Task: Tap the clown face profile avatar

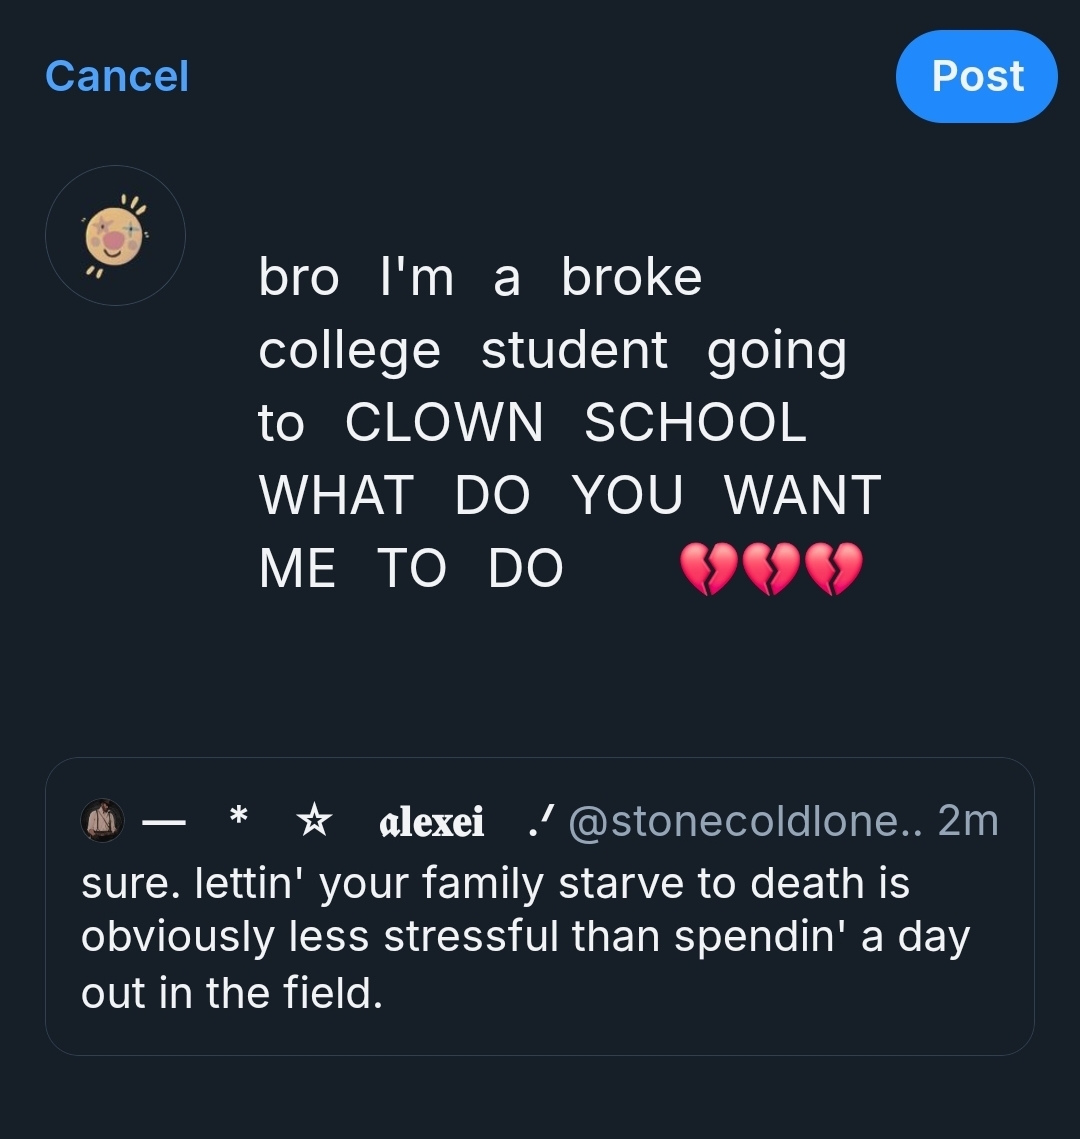Action: (115, 235)
